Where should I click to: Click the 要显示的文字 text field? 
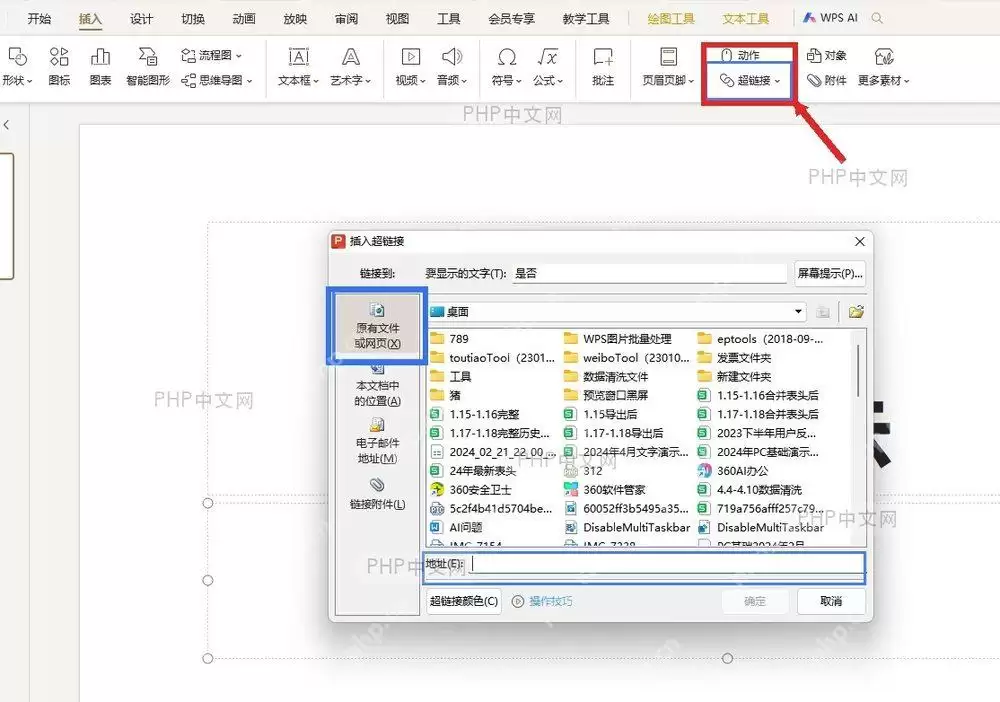(x=649, y=274)
